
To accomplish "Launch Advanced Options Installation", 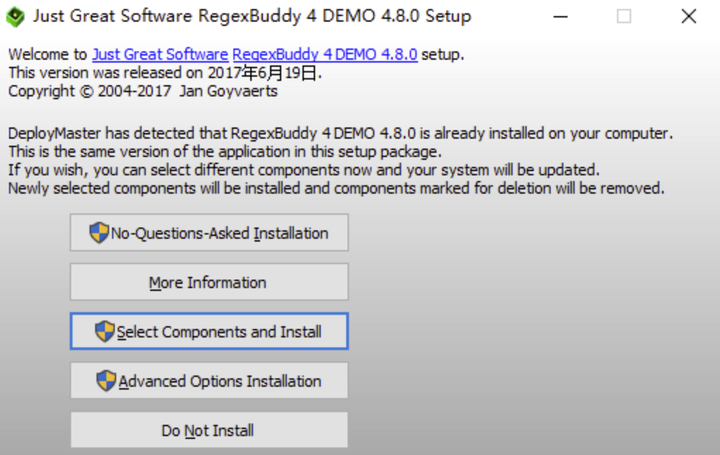I will (209, 381).
